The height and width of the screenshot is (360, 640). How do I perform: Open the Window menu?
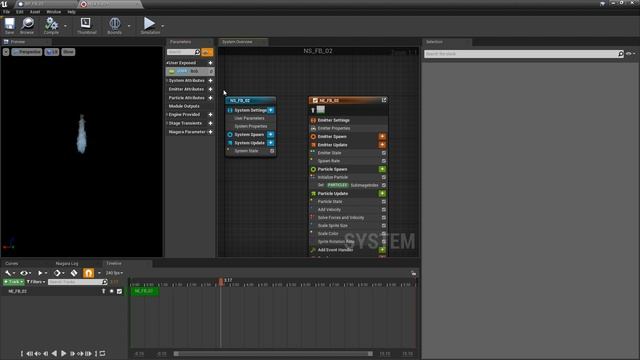(53, 12)
